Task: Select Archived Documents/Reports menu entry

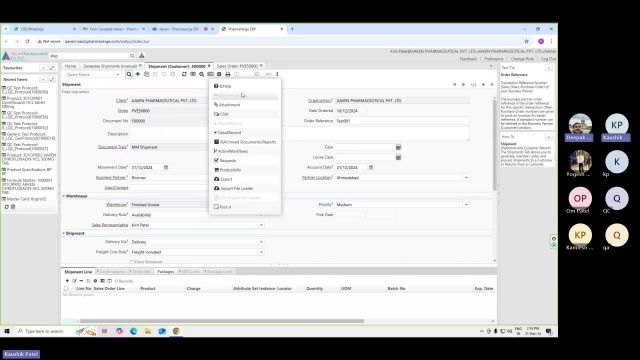Action: tap(245, 142)
